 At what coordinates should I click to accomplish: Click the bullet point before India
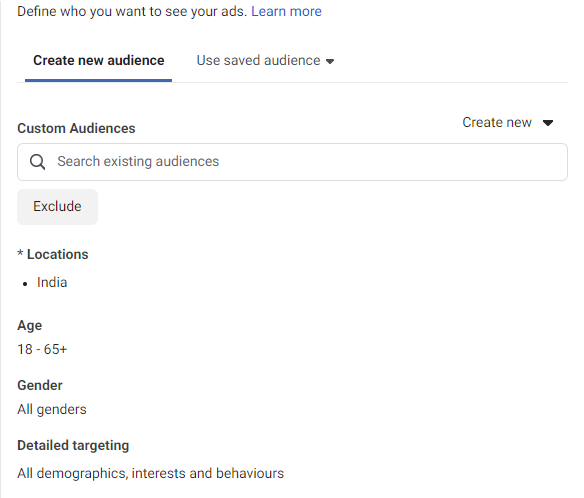coord(25,284)
